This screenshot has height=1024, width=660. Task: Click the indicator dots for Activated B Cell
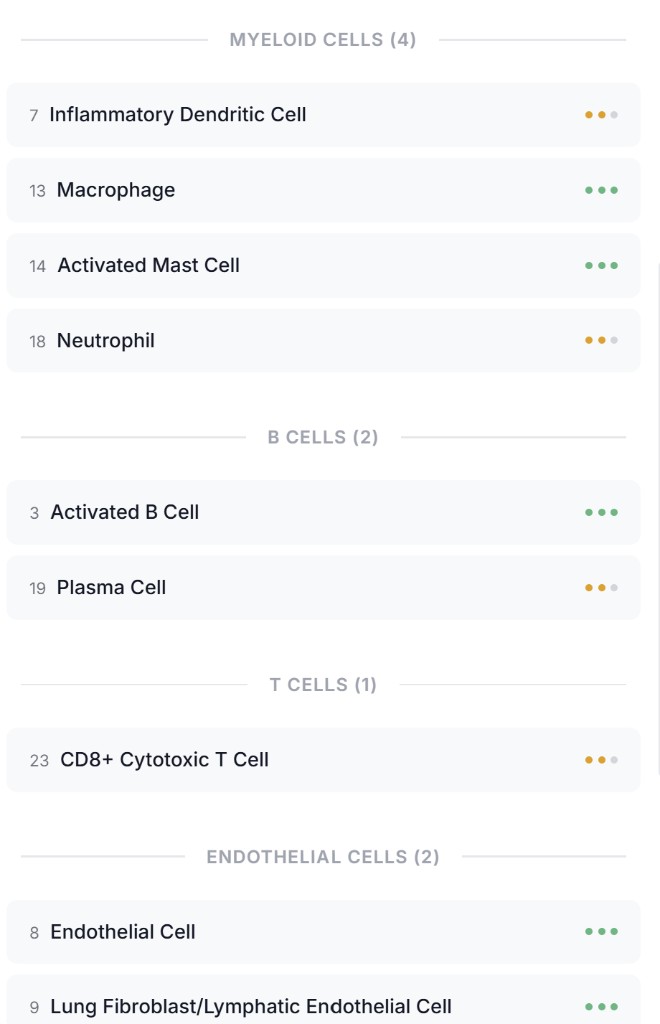(601, 512)
